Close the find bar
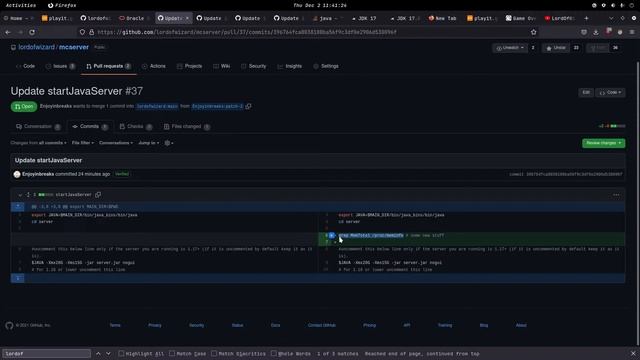 point(633,353)
